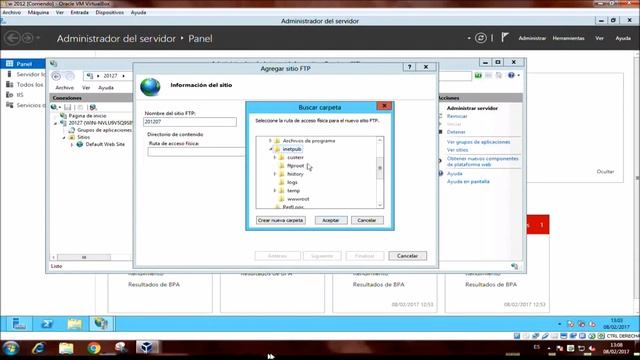Click Cancelar in Agregar sitio FTP wizard
Image resolution: width=640 pixels, height=360 pixels.
pyautogui.click(x=407, y=256)
